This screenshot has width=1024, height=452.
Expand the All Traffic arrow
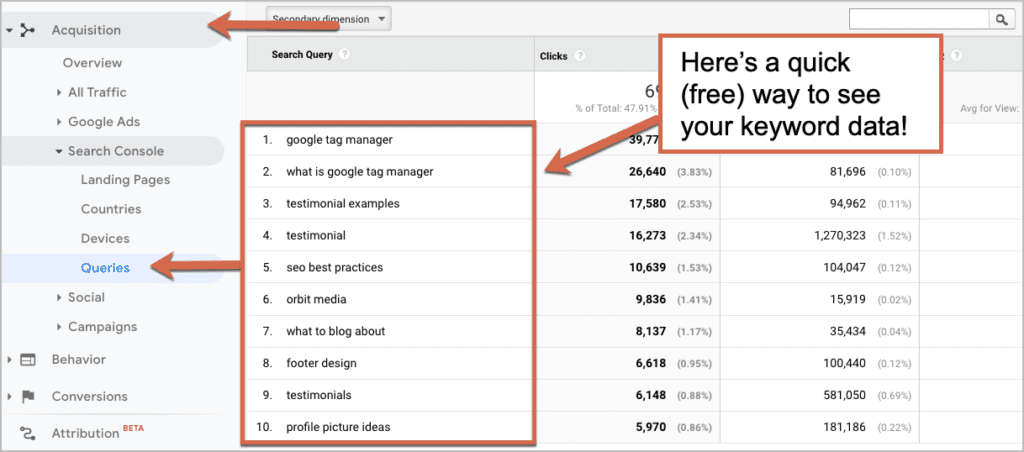click(x=59, y=93)
